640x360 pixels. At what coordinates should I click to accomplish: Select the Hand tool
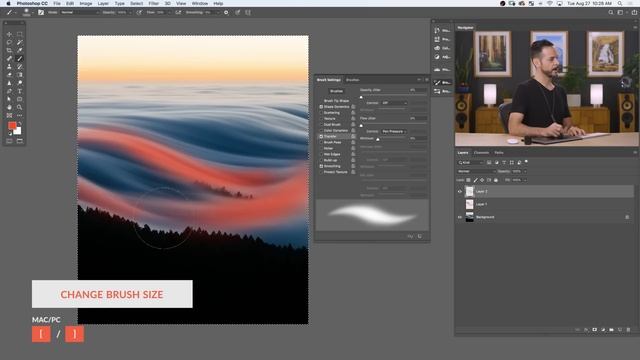[x=9, y=107]
